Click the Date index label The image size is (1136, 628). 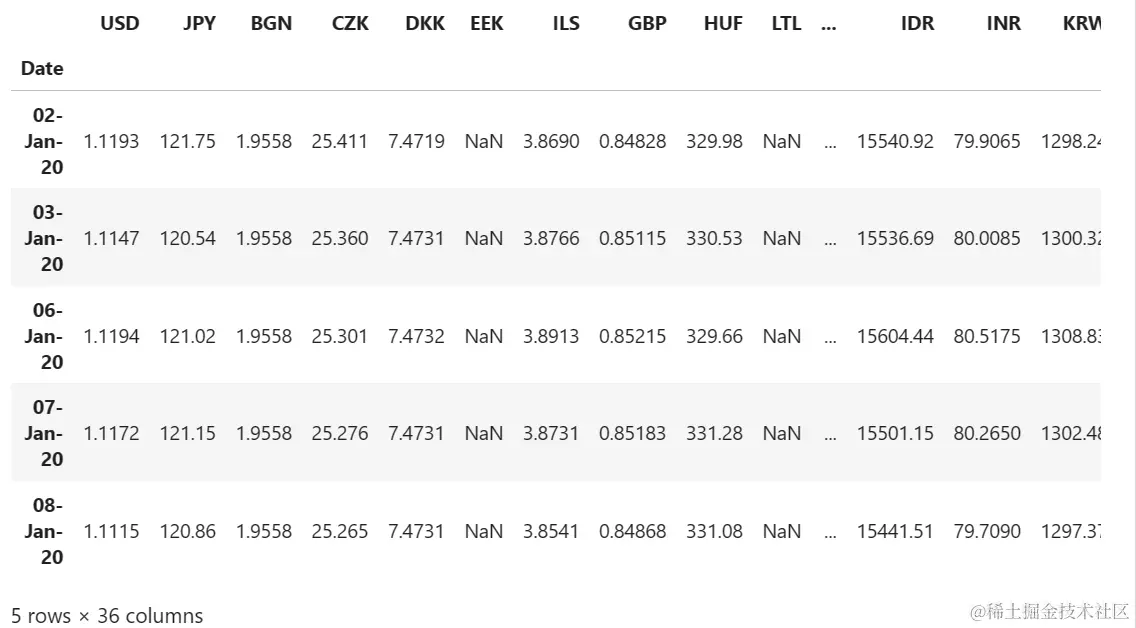(42, 68)
